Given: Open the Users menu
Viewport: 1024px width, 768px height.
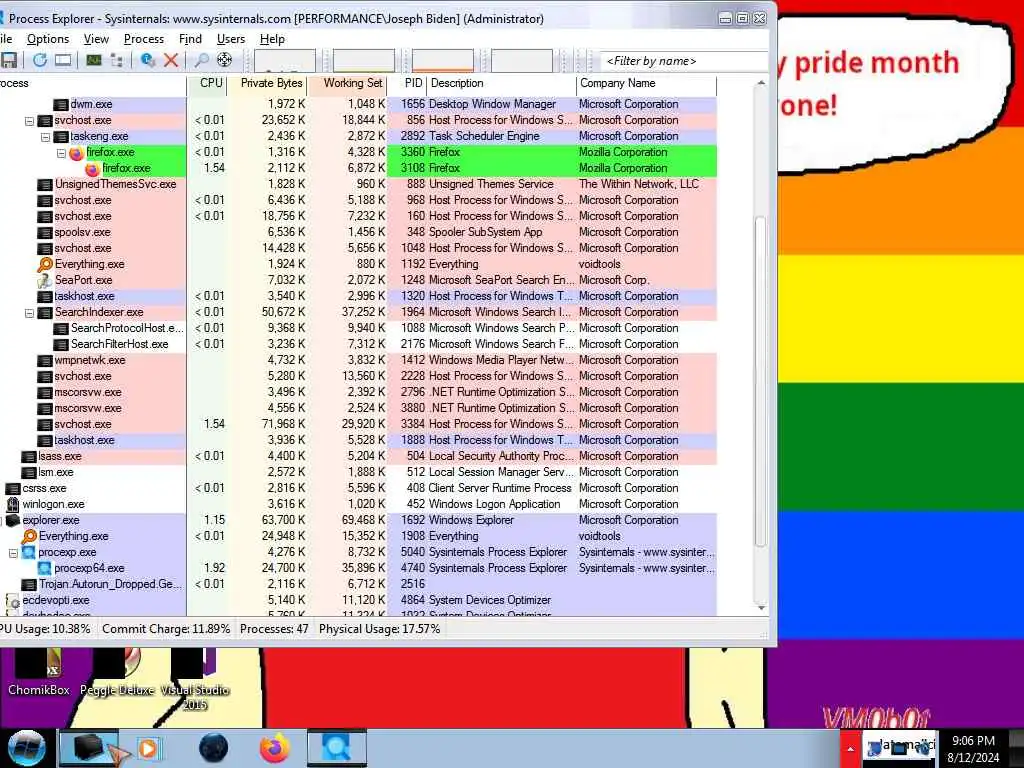Looking at the screenshot, I should click(231, 39).
